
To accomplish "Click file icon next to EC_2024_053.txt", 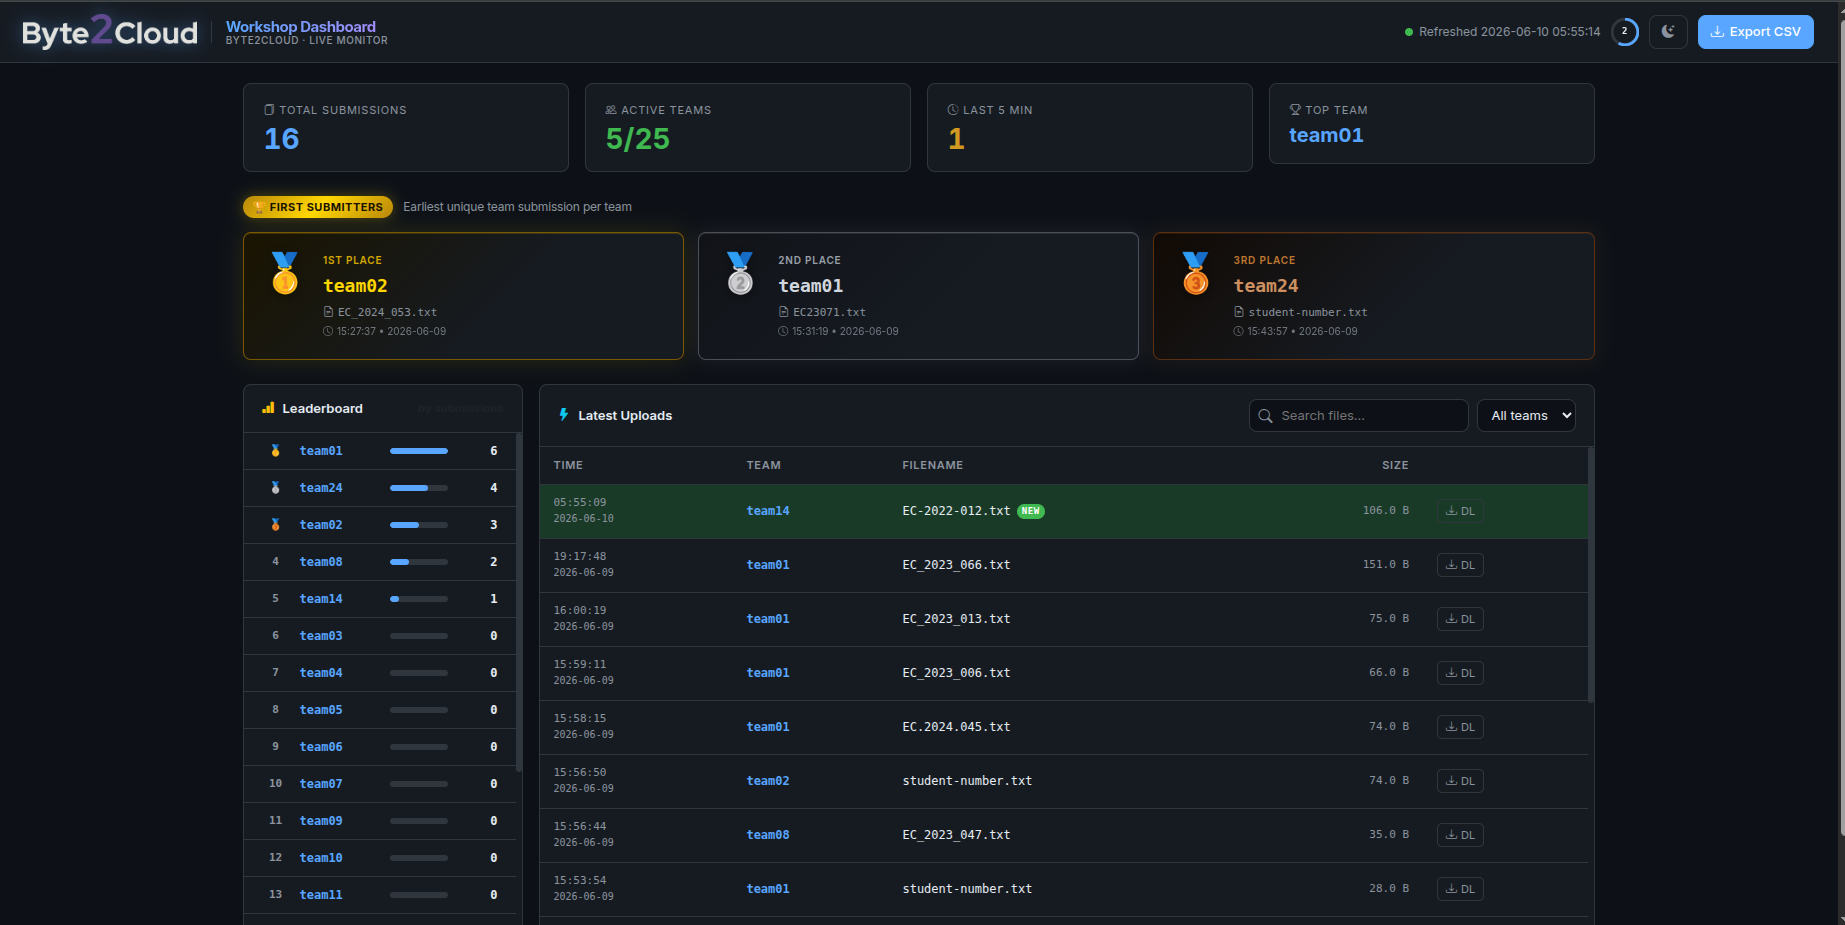I will (x=329, y=312).
